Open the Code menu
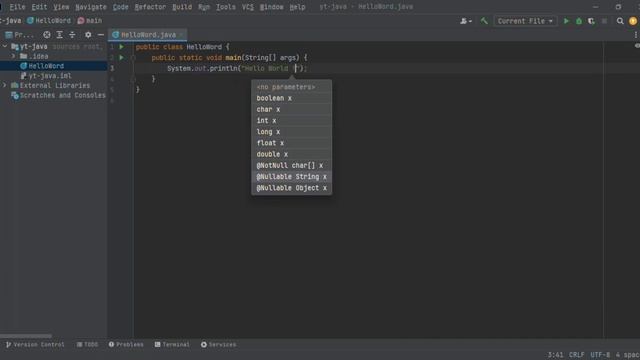The height and width of the screenshot is (360, 640). coord(120,7)
